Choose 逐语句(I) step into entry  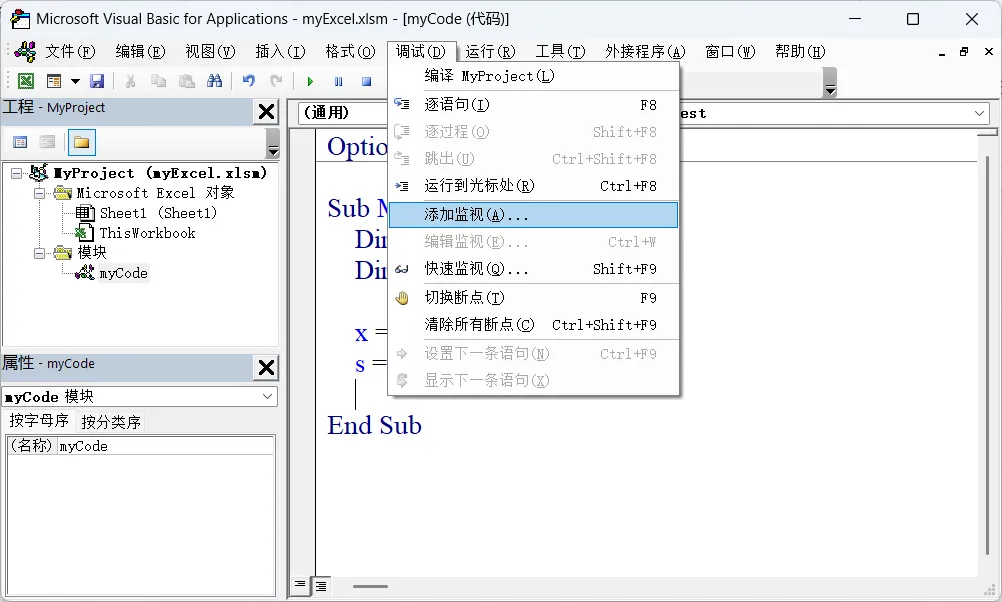pyautogui.click(x=534, y=105)
